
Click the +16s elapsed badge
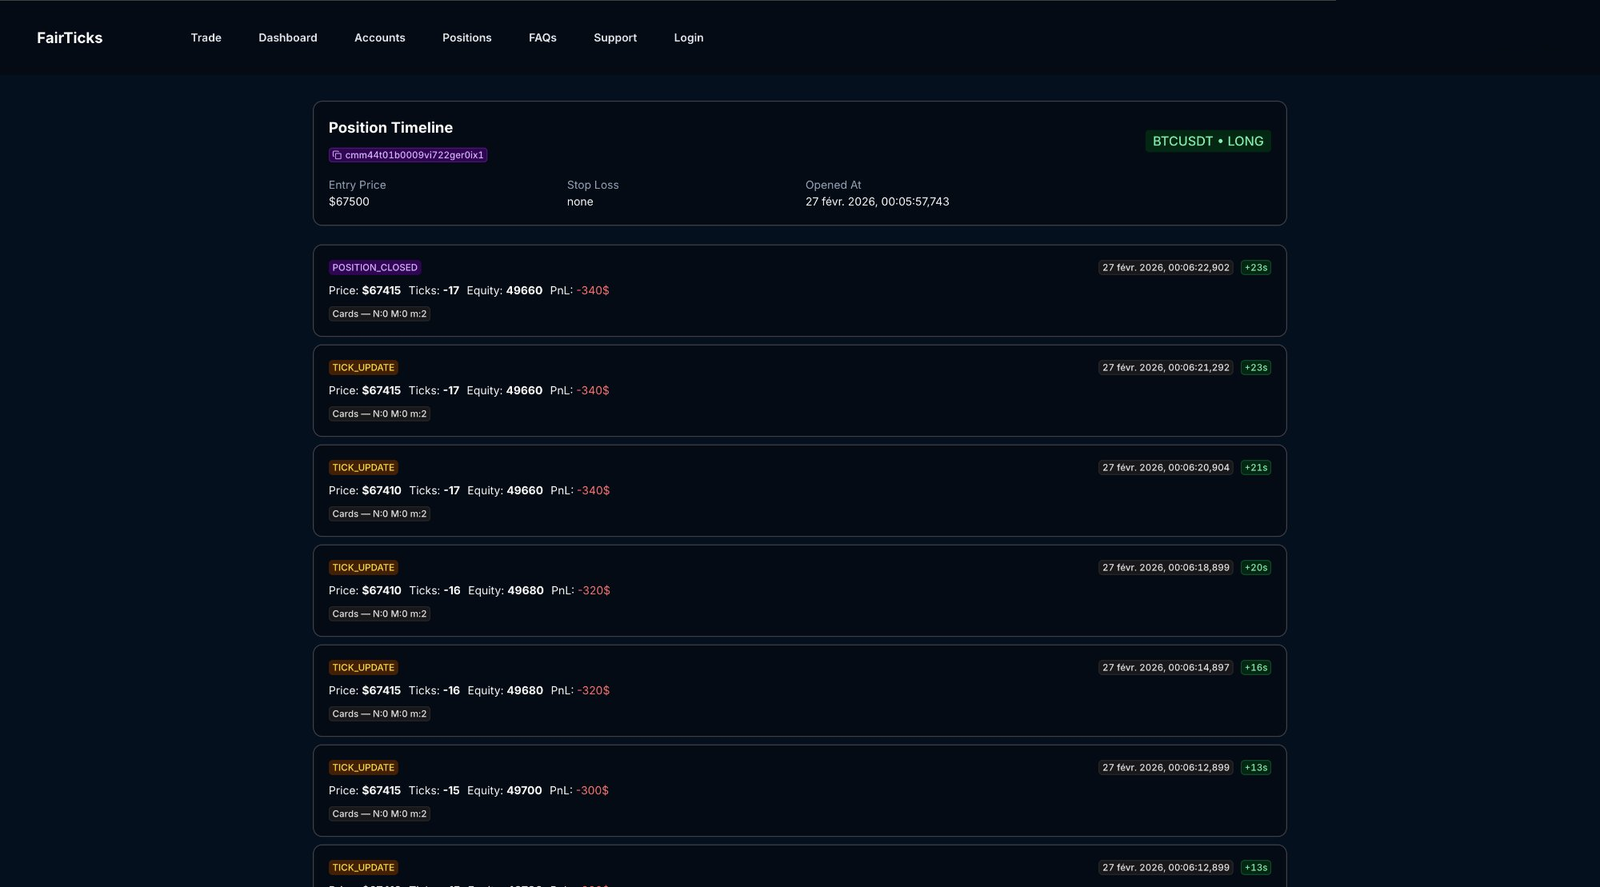(1256, 668)
